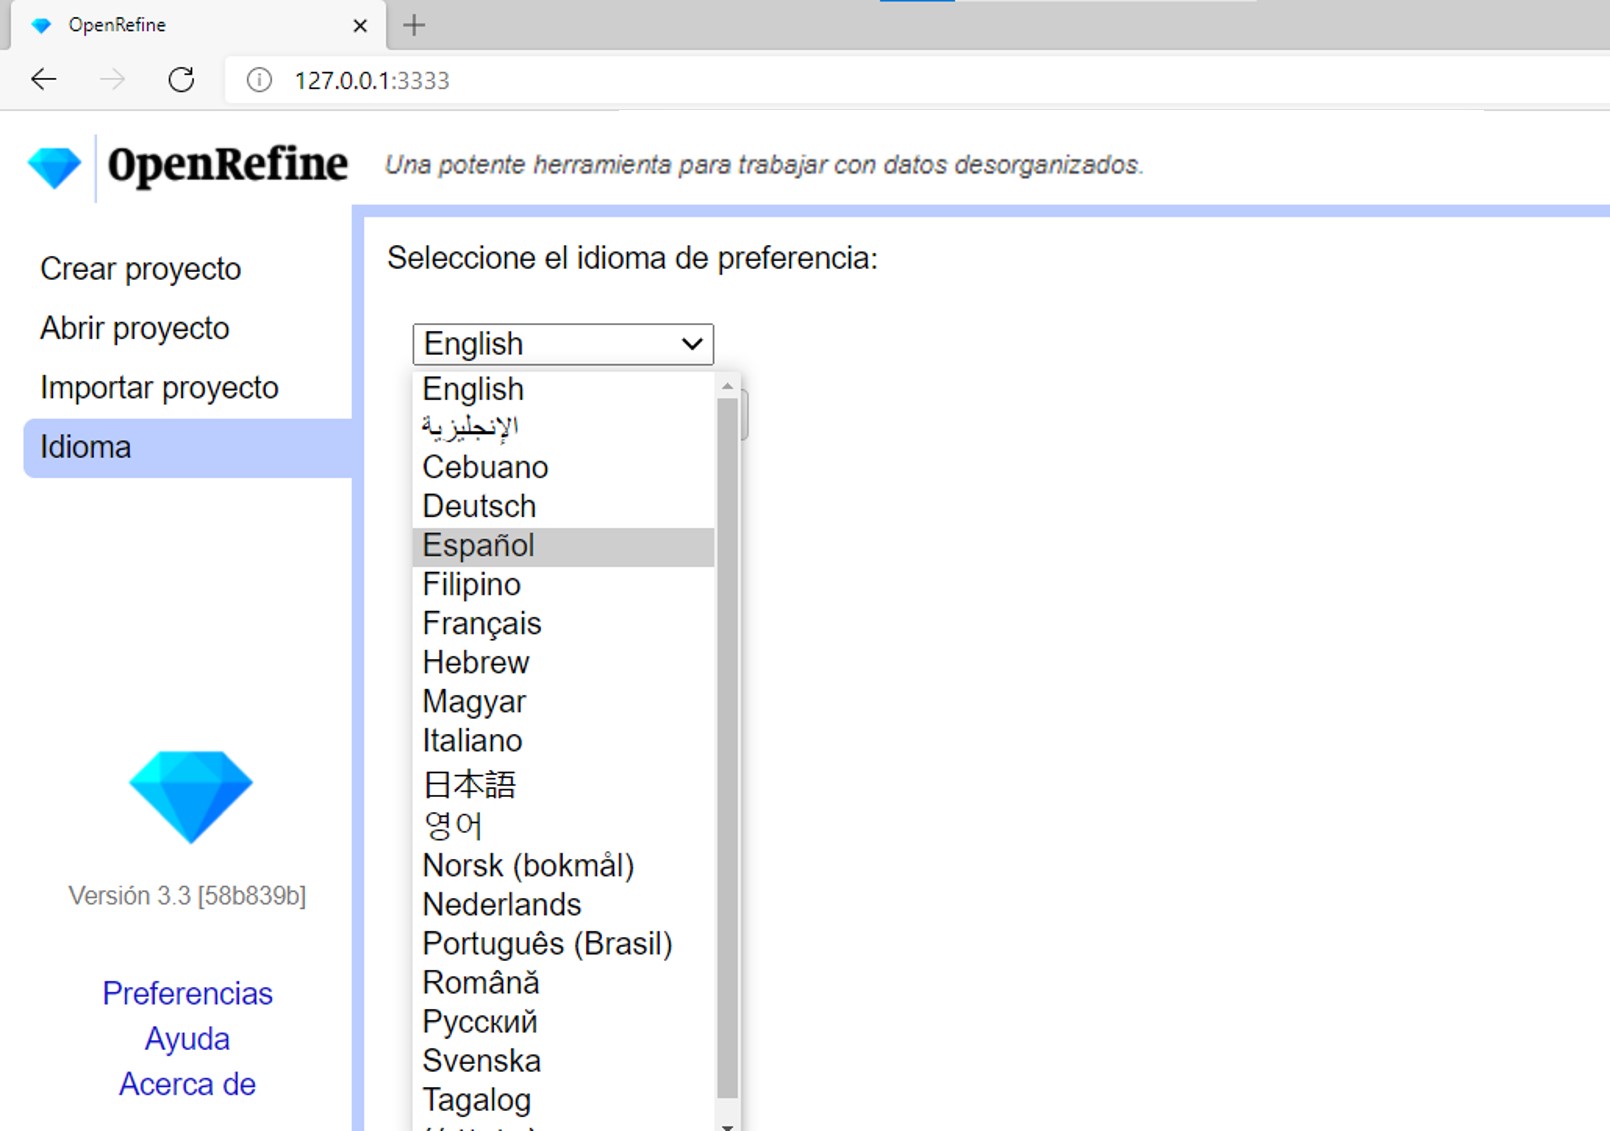This screenshot has height=1131, width=1610.
Task: Choose Norsk (bokmål) in the language list
Action: tap(564, 866)
